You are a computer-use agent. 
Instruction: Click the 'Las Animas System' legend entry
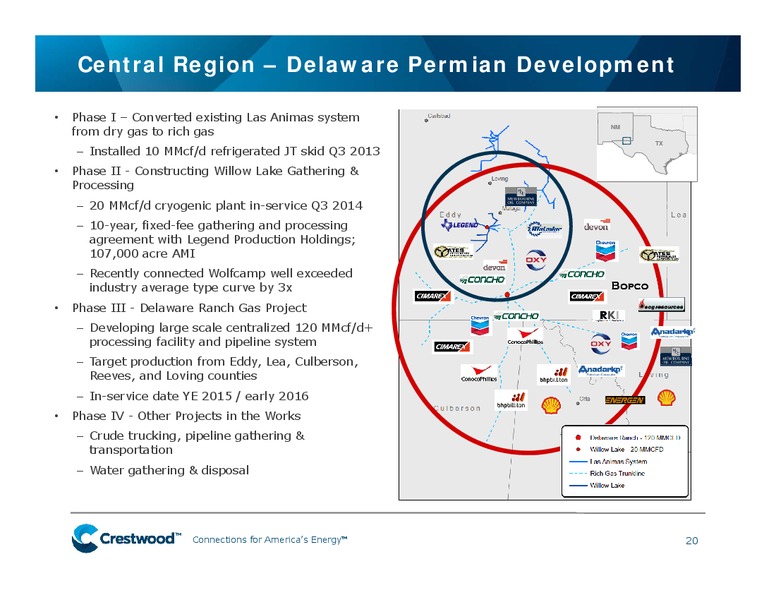(608, 461)
